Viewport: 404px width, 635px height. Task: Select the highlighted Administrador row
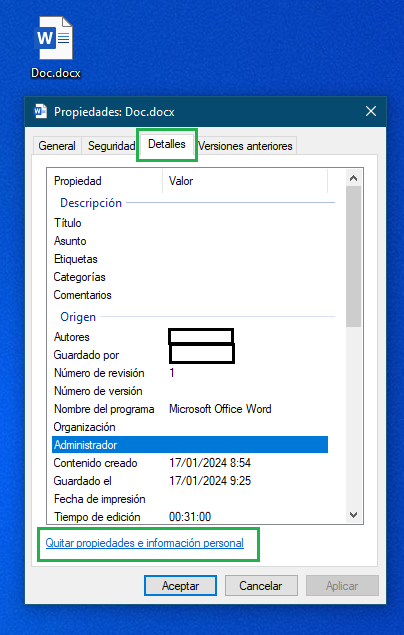(190, 445)
